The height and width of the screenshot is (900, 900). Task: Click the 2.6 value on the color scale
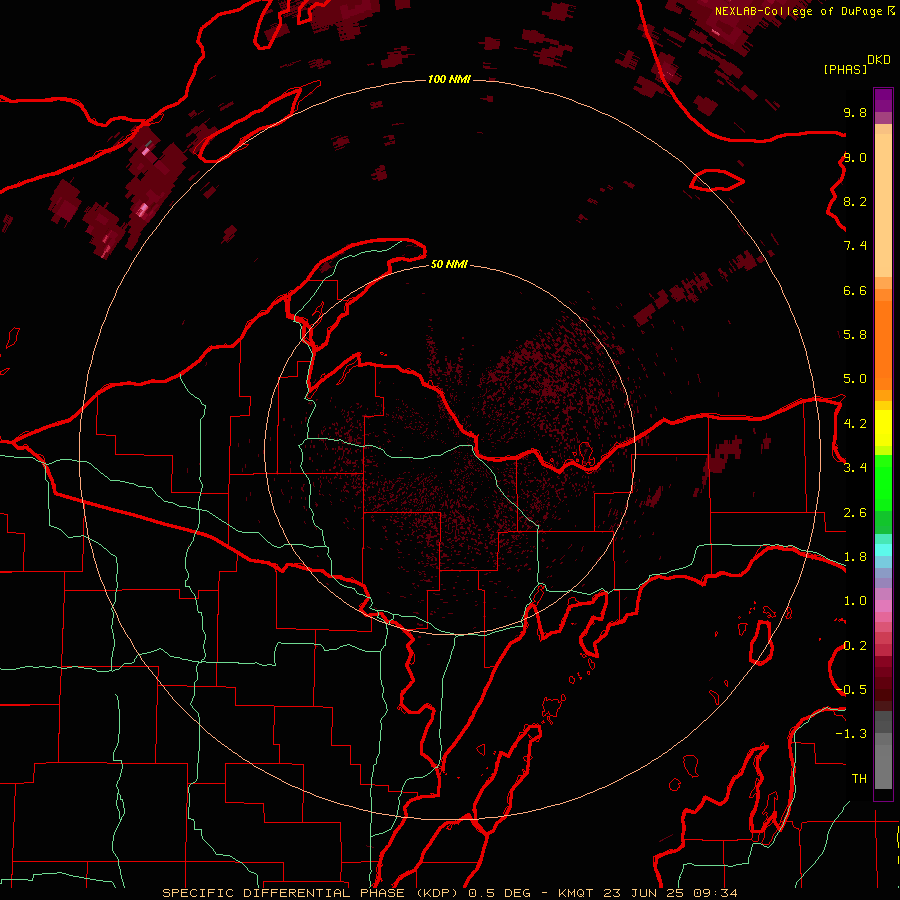(855, 513)
